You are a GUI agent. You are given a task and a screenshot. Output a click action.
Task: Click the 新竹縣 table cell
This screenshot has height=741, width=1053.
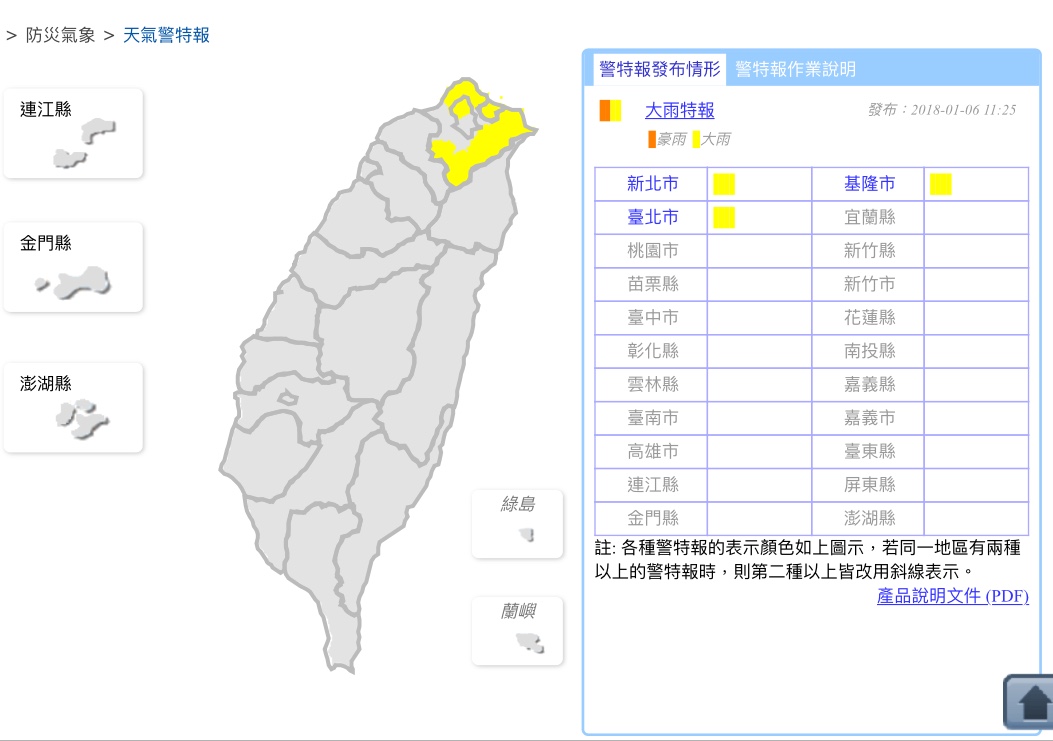(869, 251)
